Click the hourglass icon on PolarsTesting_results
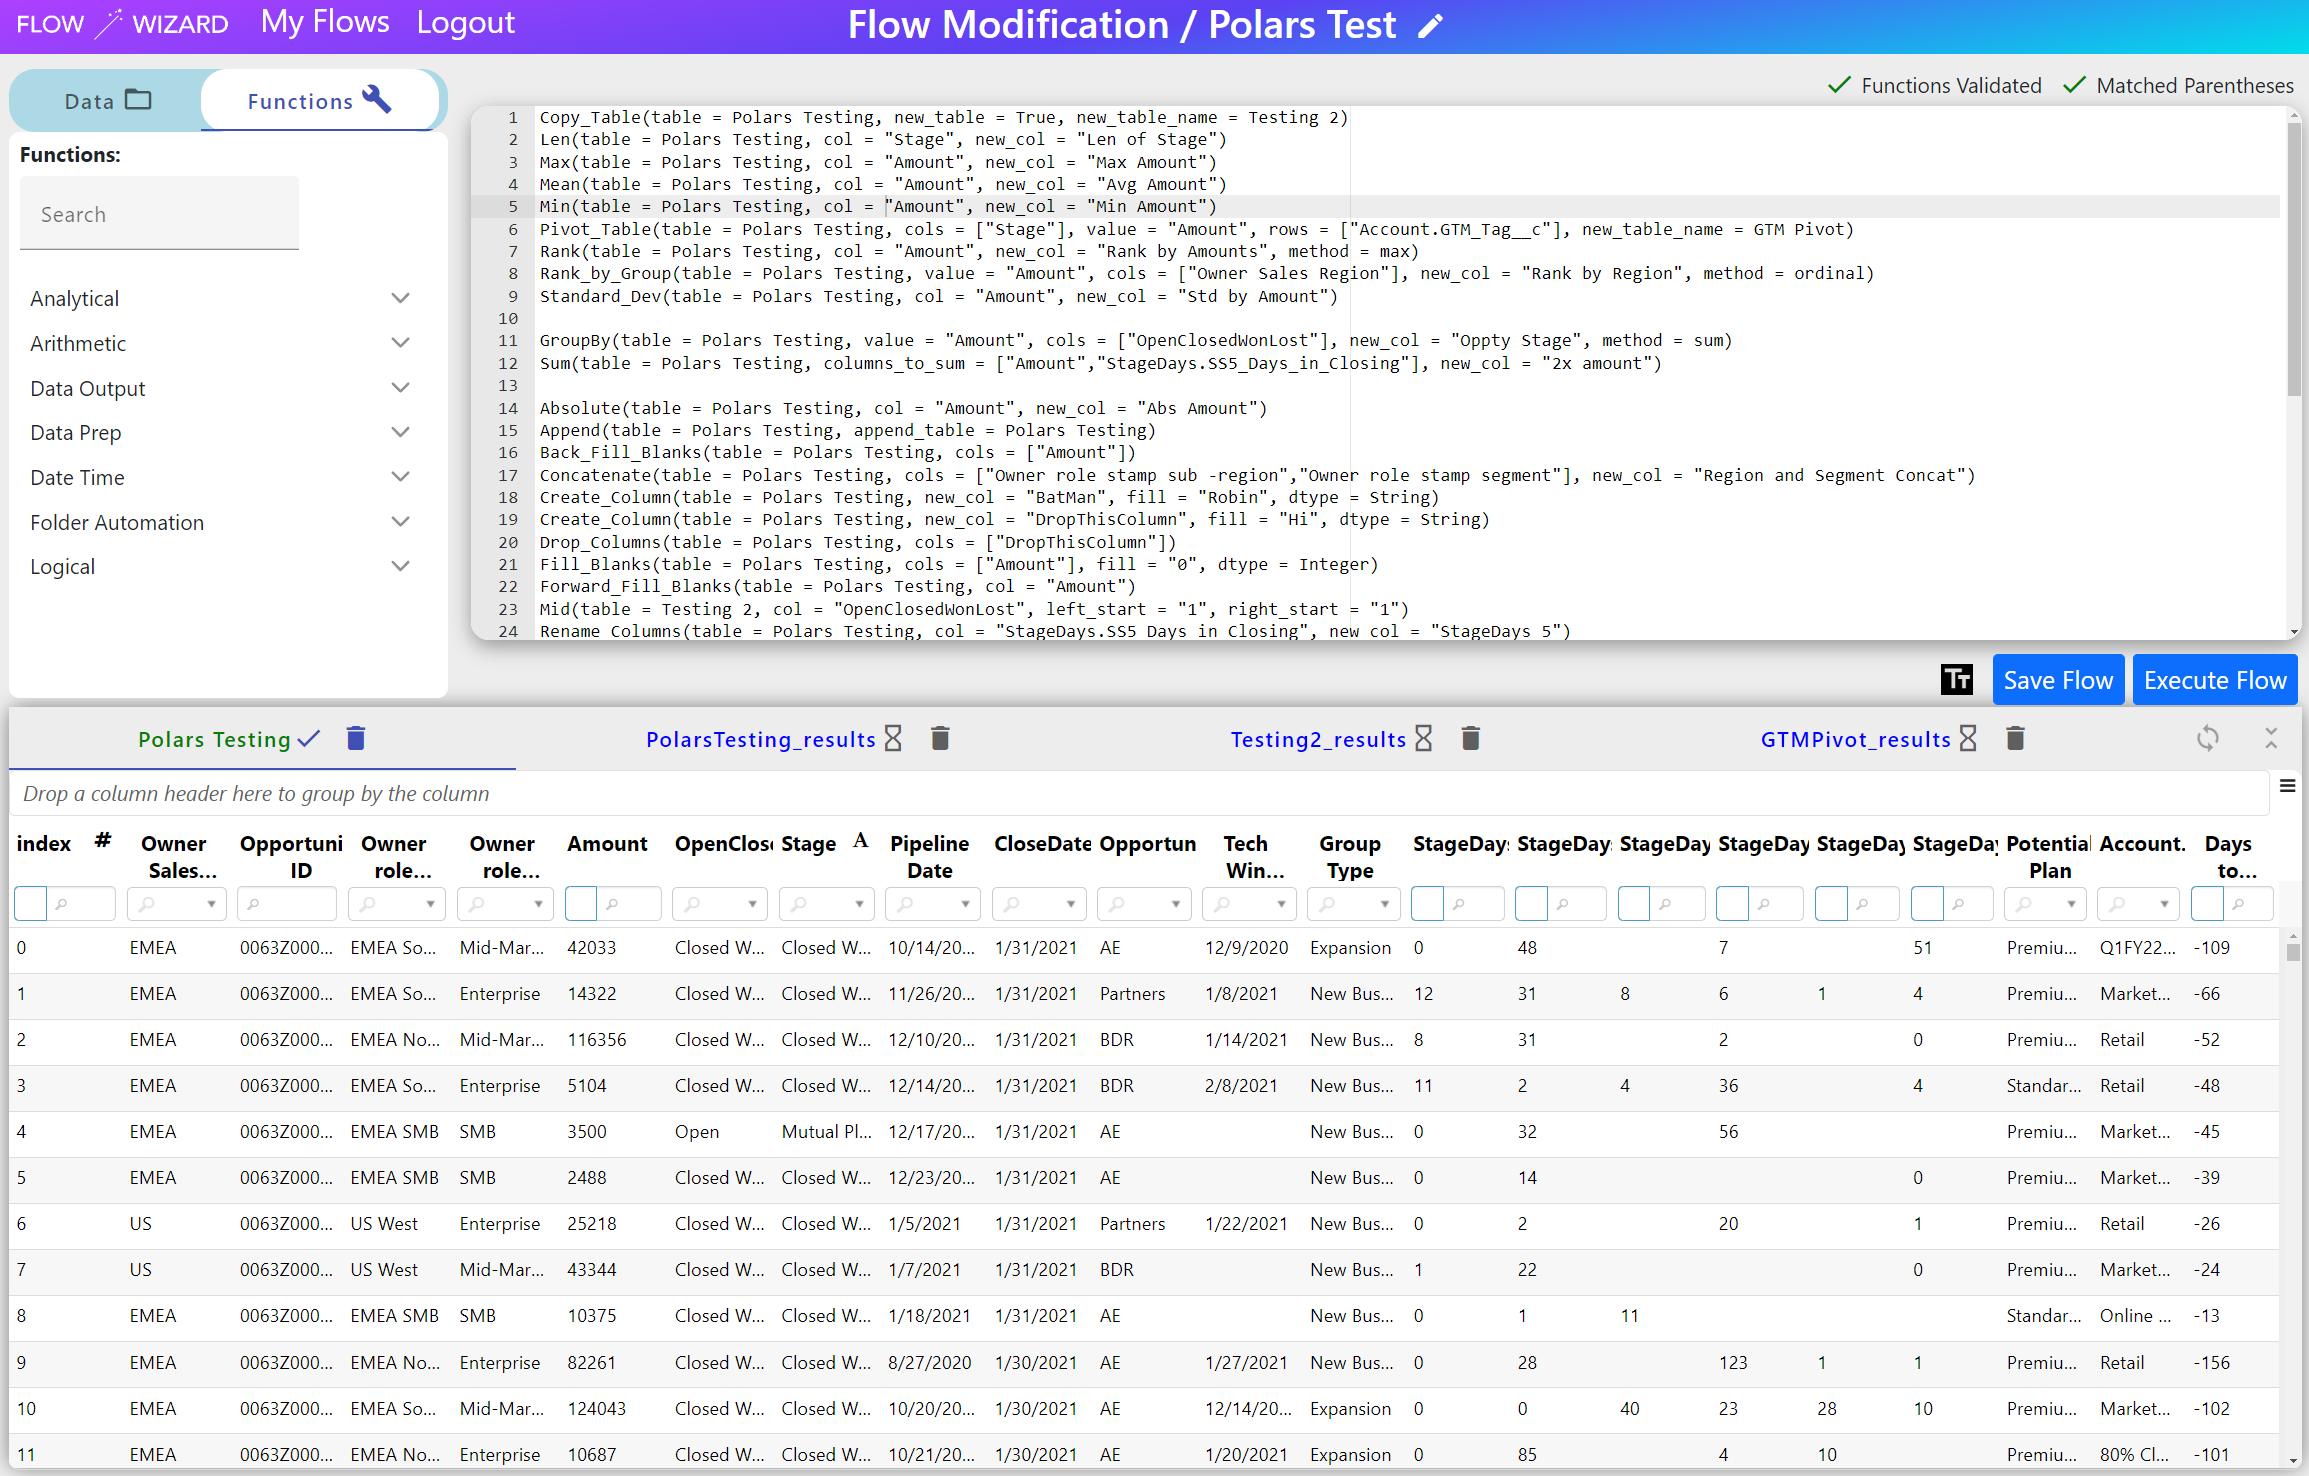Viewport: 2309px width, 1476px height. click(x=893, y=739)
